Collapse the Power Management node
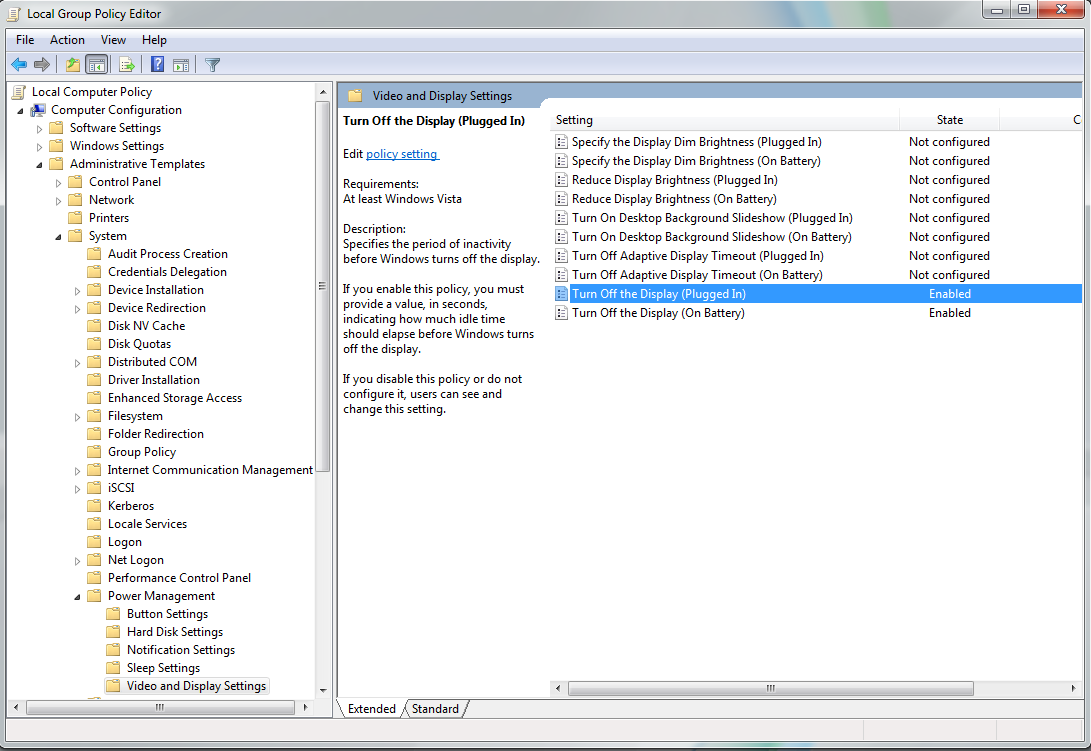The height and width of the screenshot is (751, 1091). click(x=77, y=595)
